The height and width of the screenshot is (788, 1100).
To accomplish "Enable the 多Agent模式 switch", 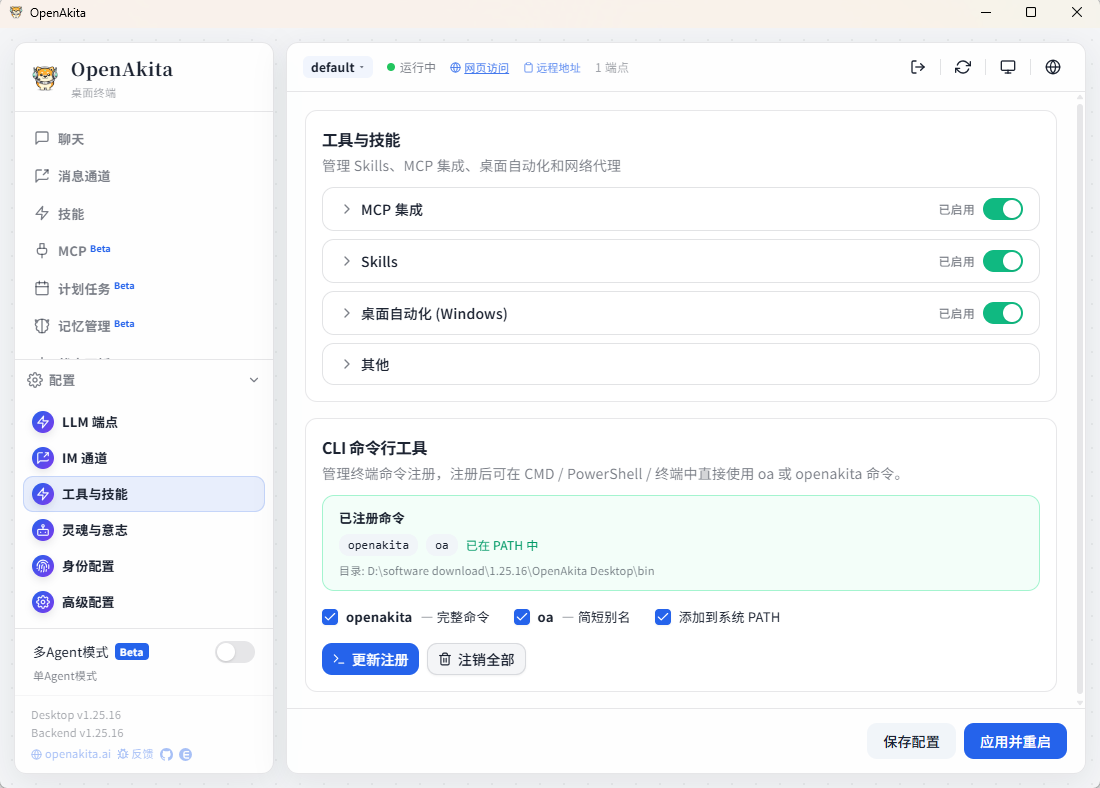I will 235,652.
